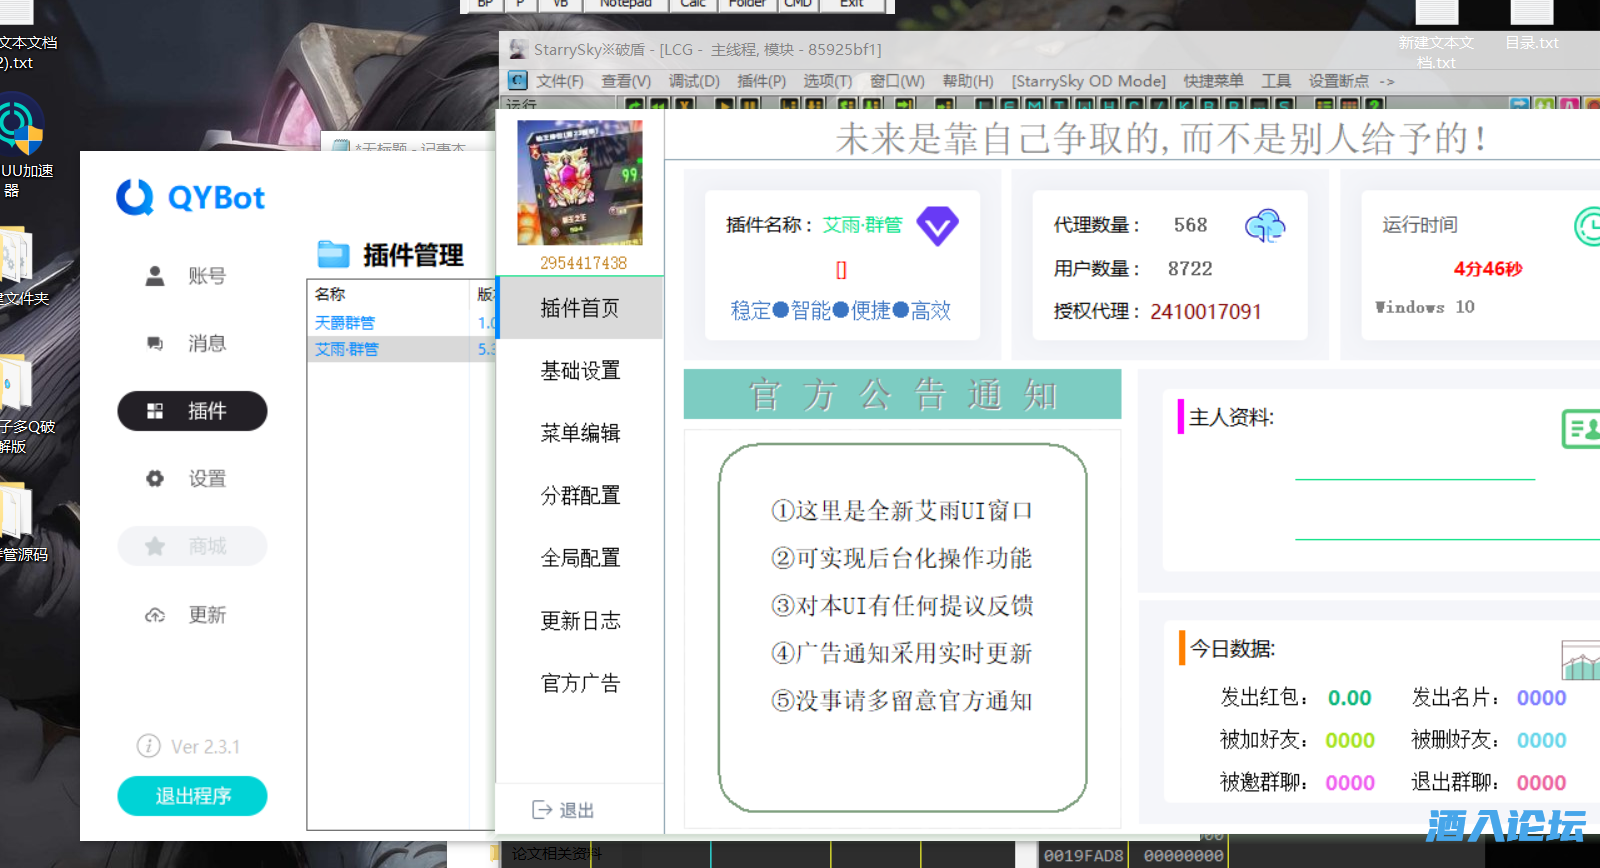Click the blue folder icon next to 插件管理

point(333,254)
